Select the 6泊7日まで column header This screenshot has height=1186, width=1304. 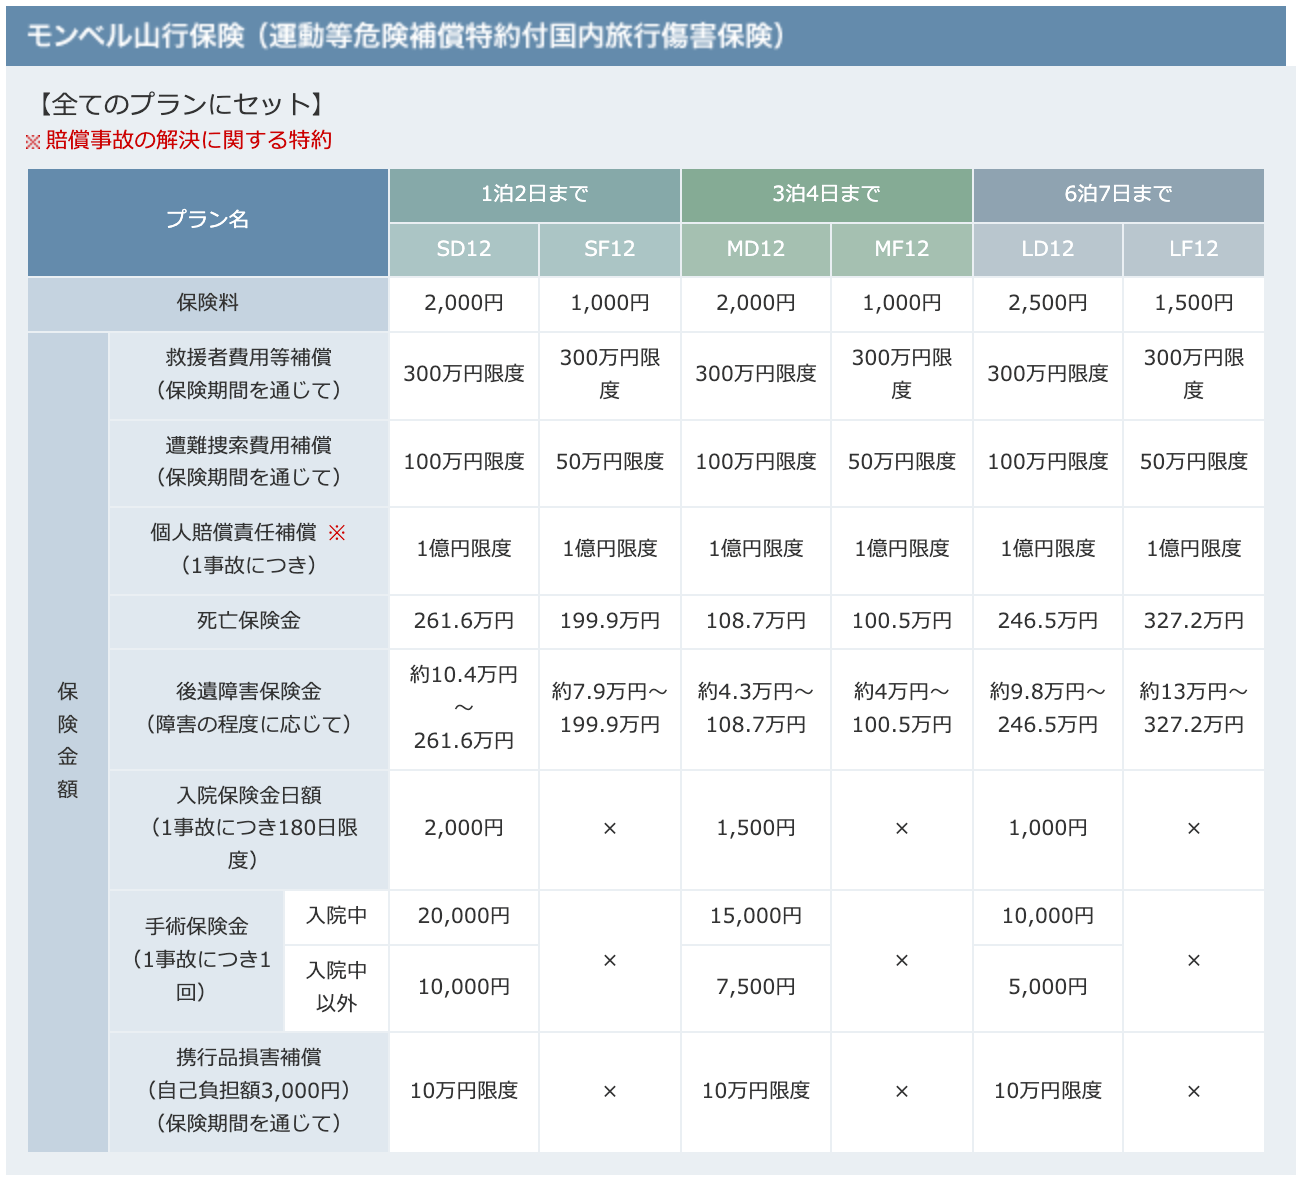[x=1119, y=195]
